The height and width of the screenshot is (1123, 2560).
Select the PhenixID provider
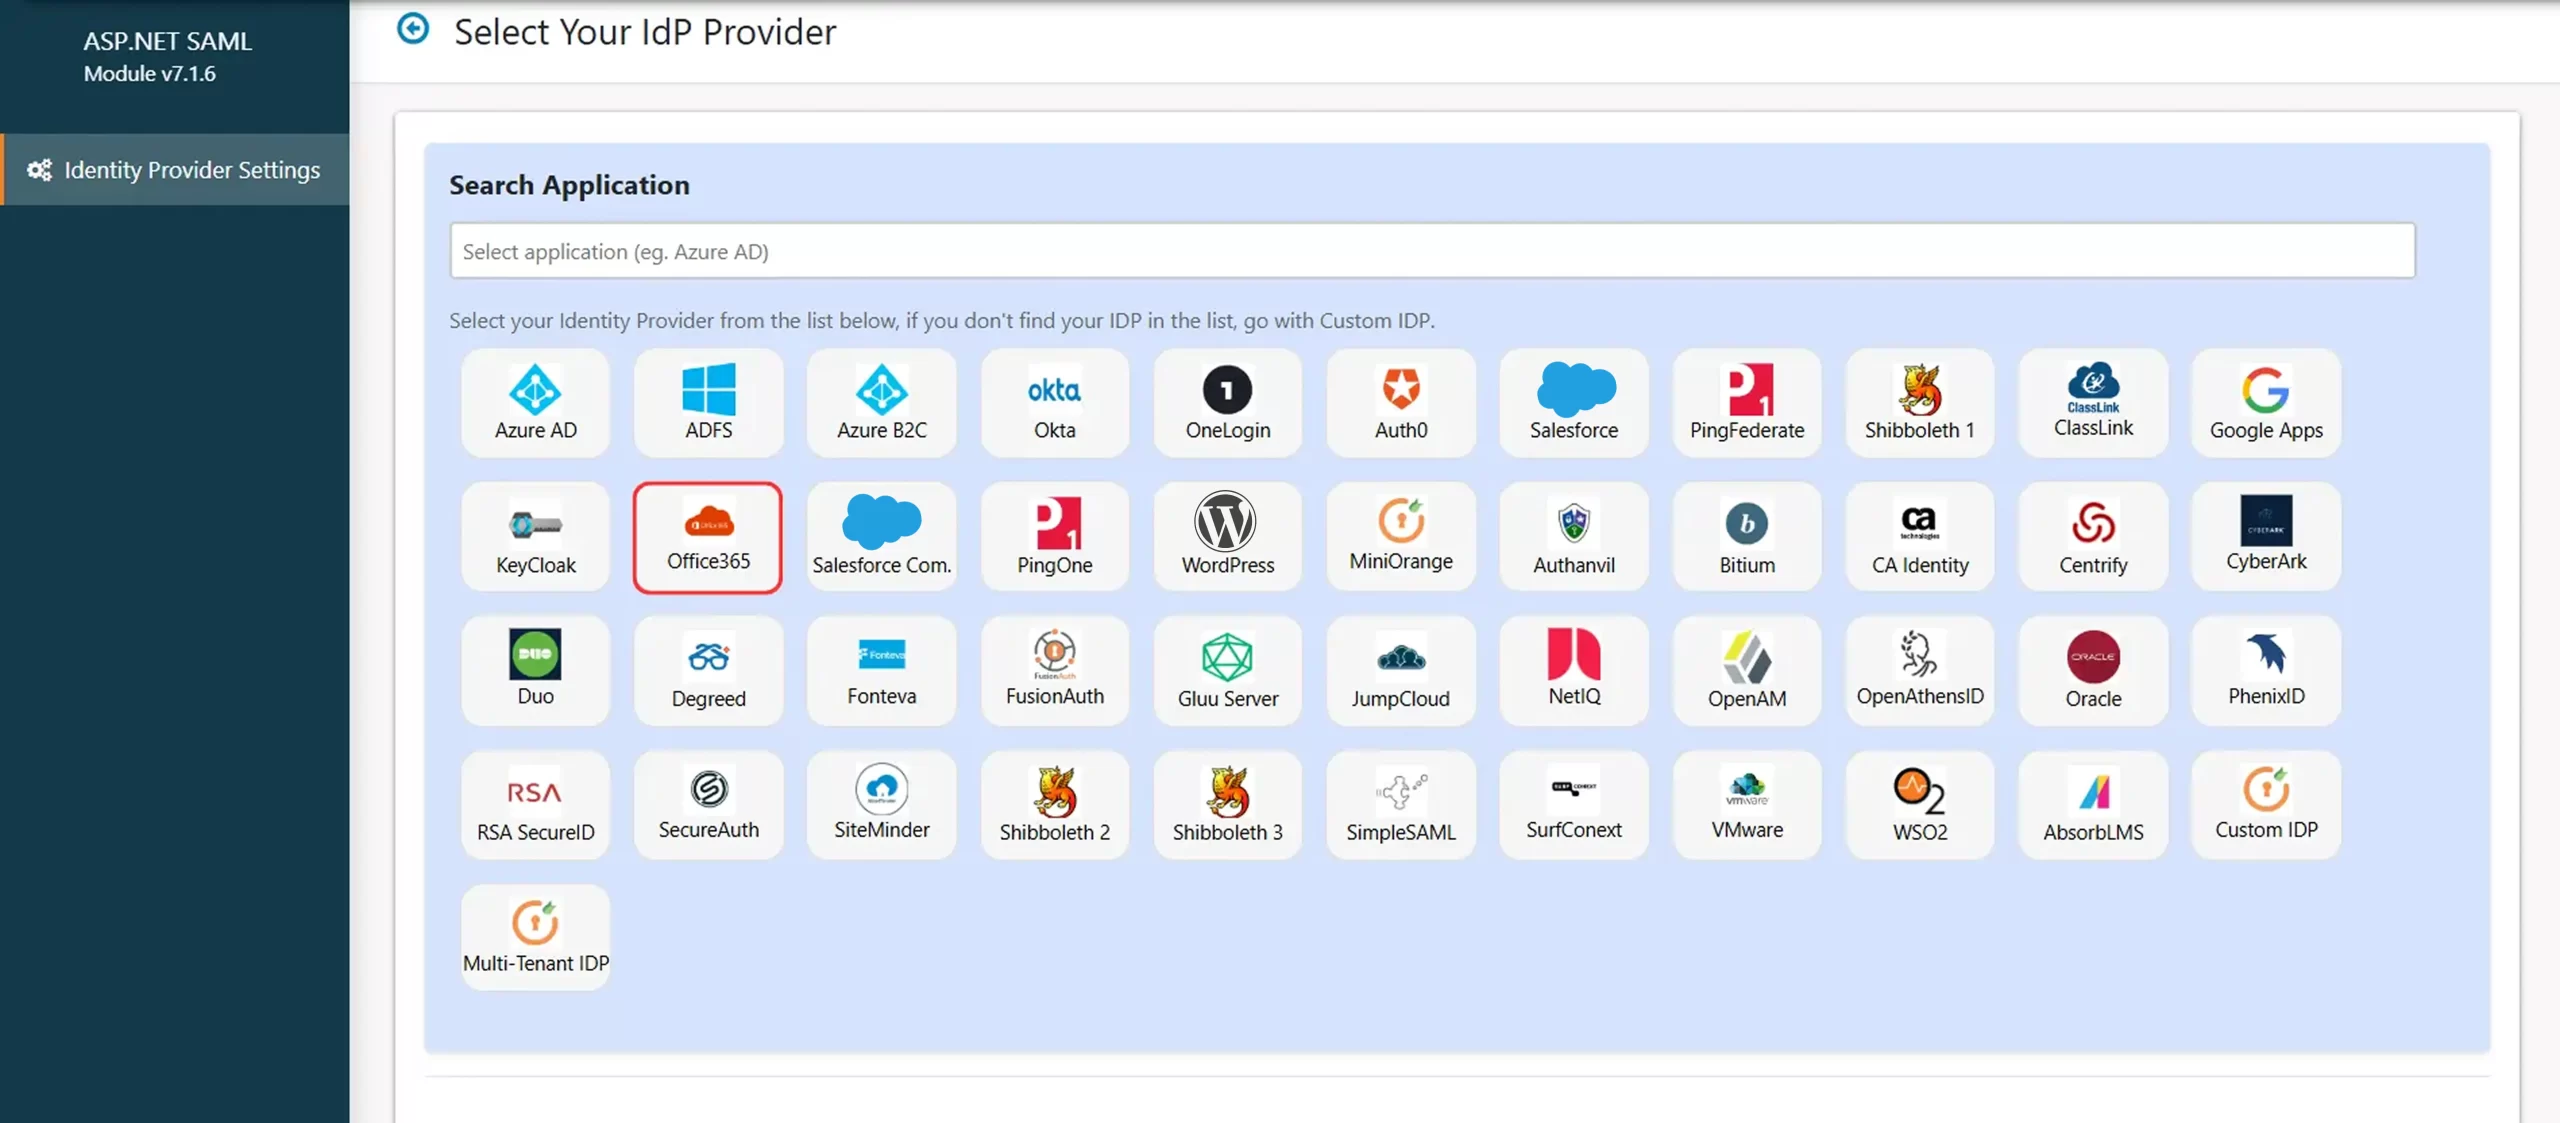tap(2265, 671)
